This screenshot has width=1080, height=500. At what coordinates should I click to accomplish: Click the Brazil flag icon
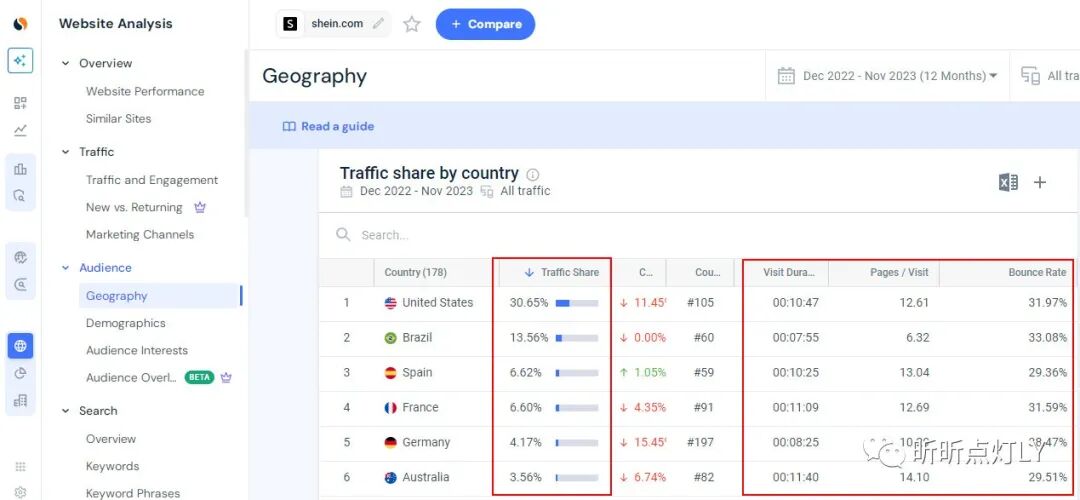pos(391,338)
